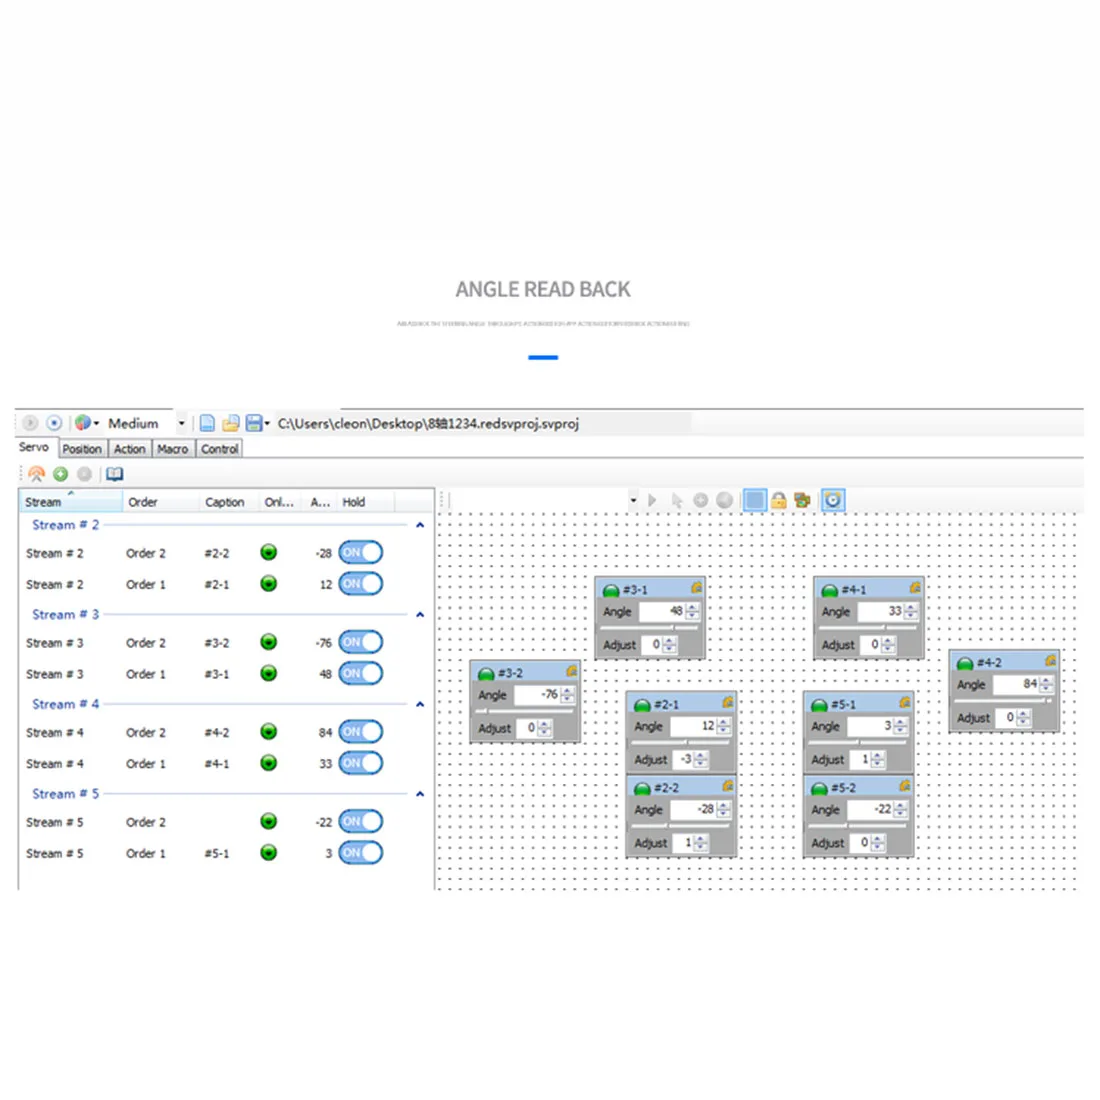Switch to the Position tab
This screenshot has width=1100, height=1100.
click(82, 449)
